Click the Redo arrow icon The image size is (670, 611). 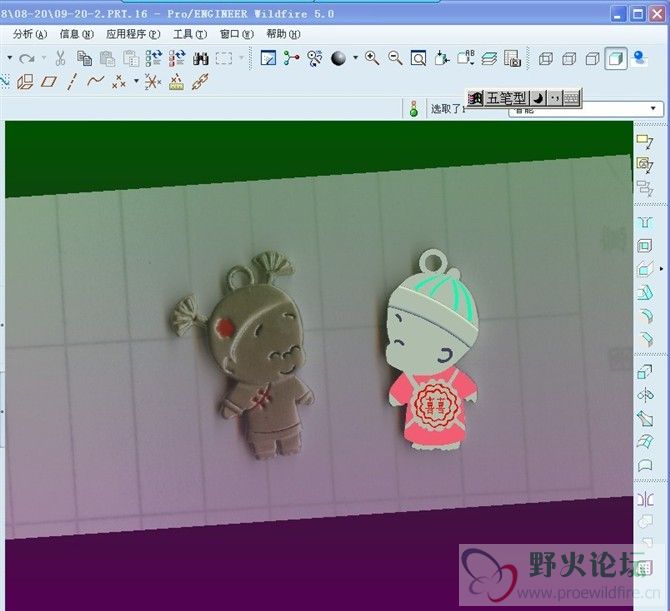point(27,58)
